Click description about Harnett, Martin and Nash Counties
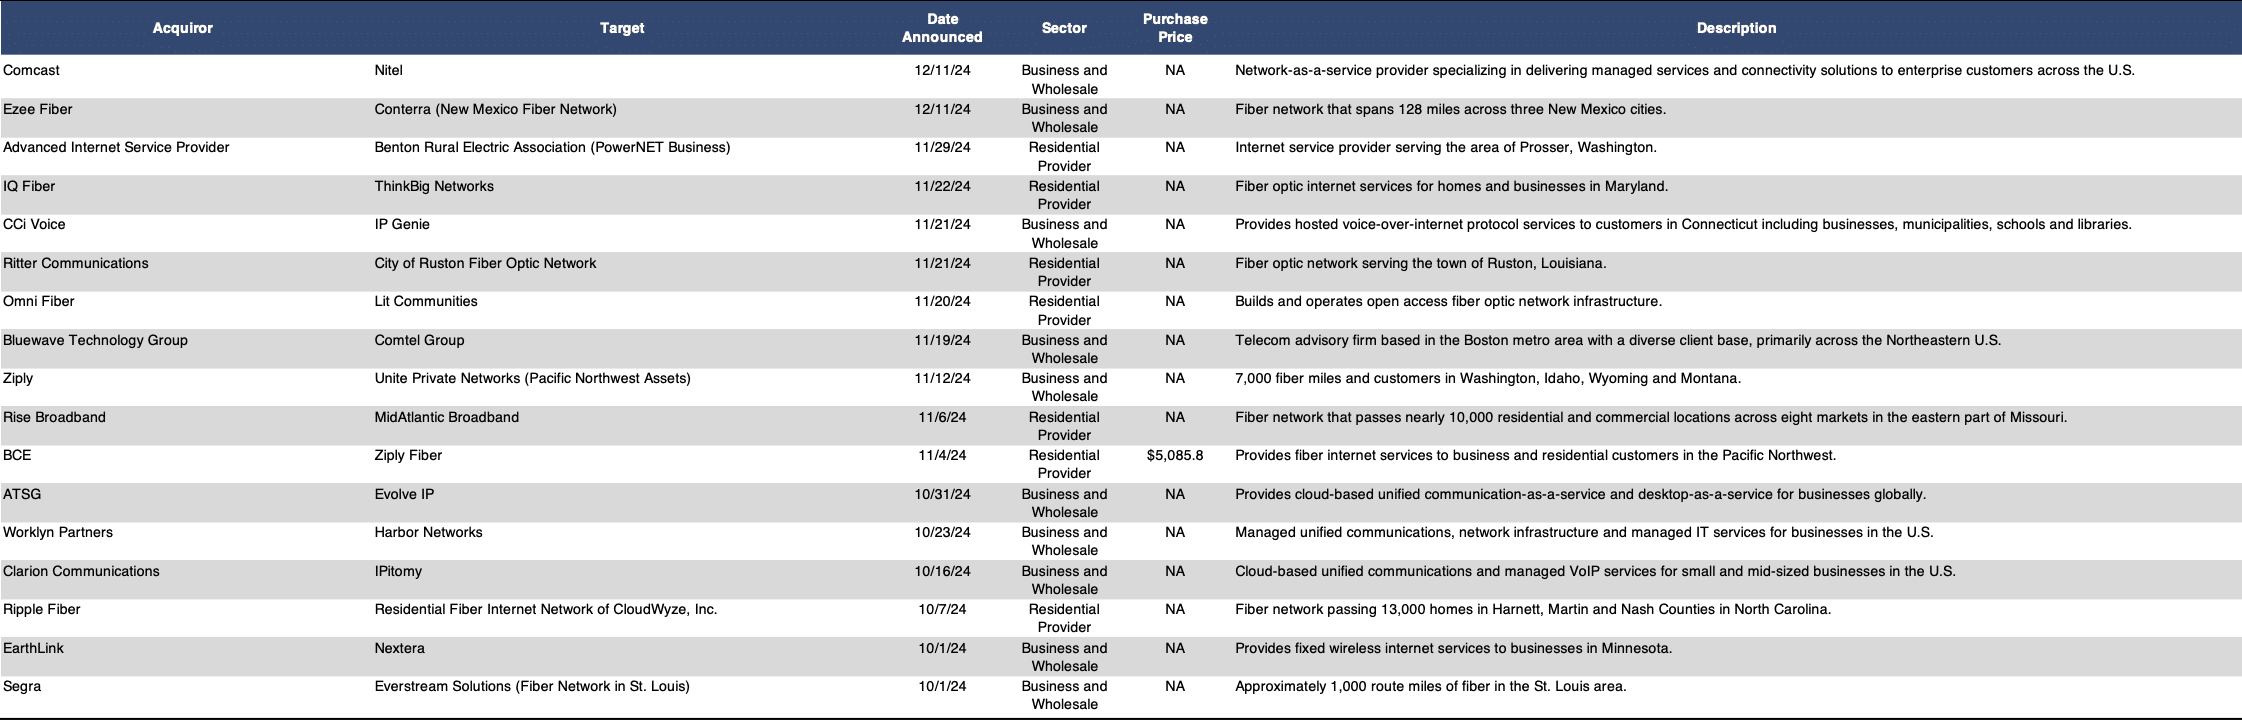The height and width of the screenshot is (725, 2242). (1533, 609)
